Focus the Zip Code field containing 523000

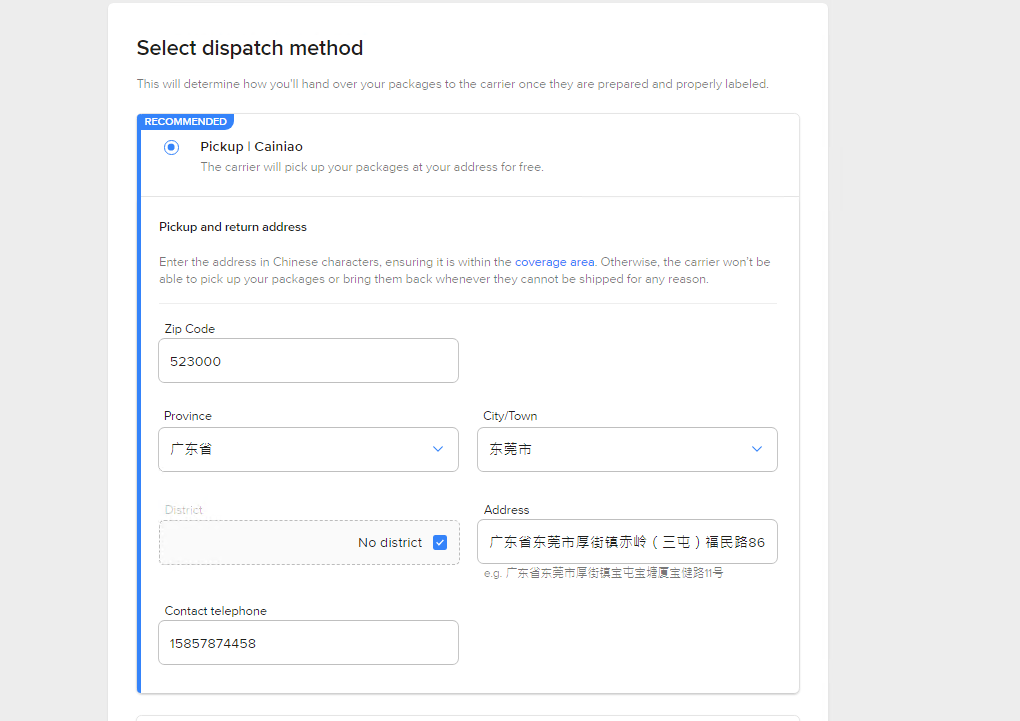coord(308,361)
